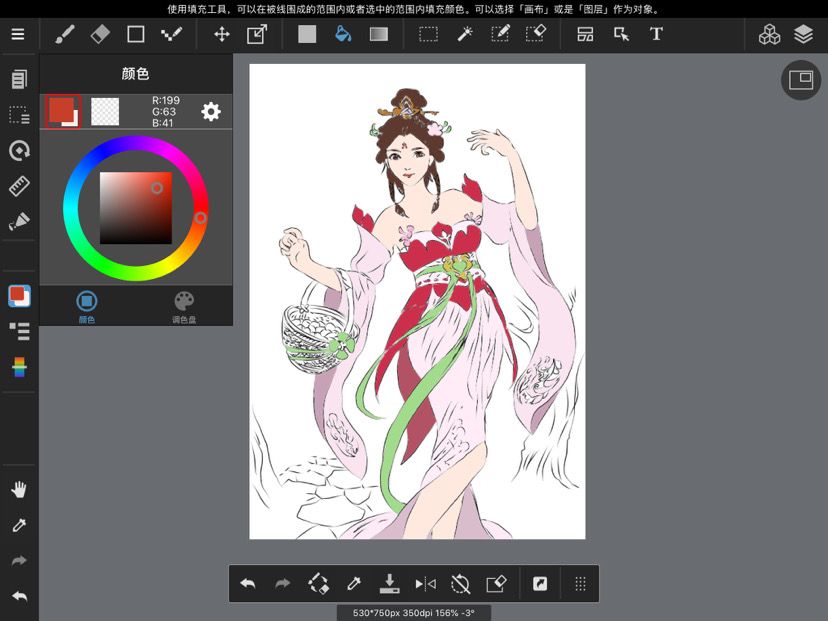Activate the Magic Wand selection tool

[465, 34]
